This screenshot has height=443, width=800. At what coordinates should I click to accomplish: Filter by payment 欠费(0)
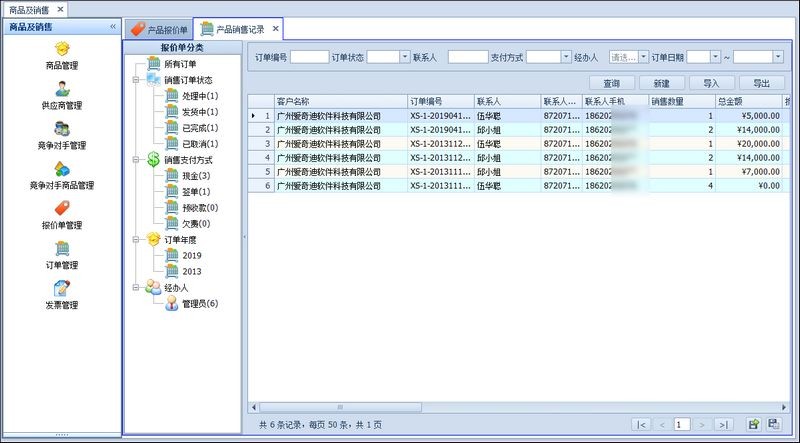[196, 224]
